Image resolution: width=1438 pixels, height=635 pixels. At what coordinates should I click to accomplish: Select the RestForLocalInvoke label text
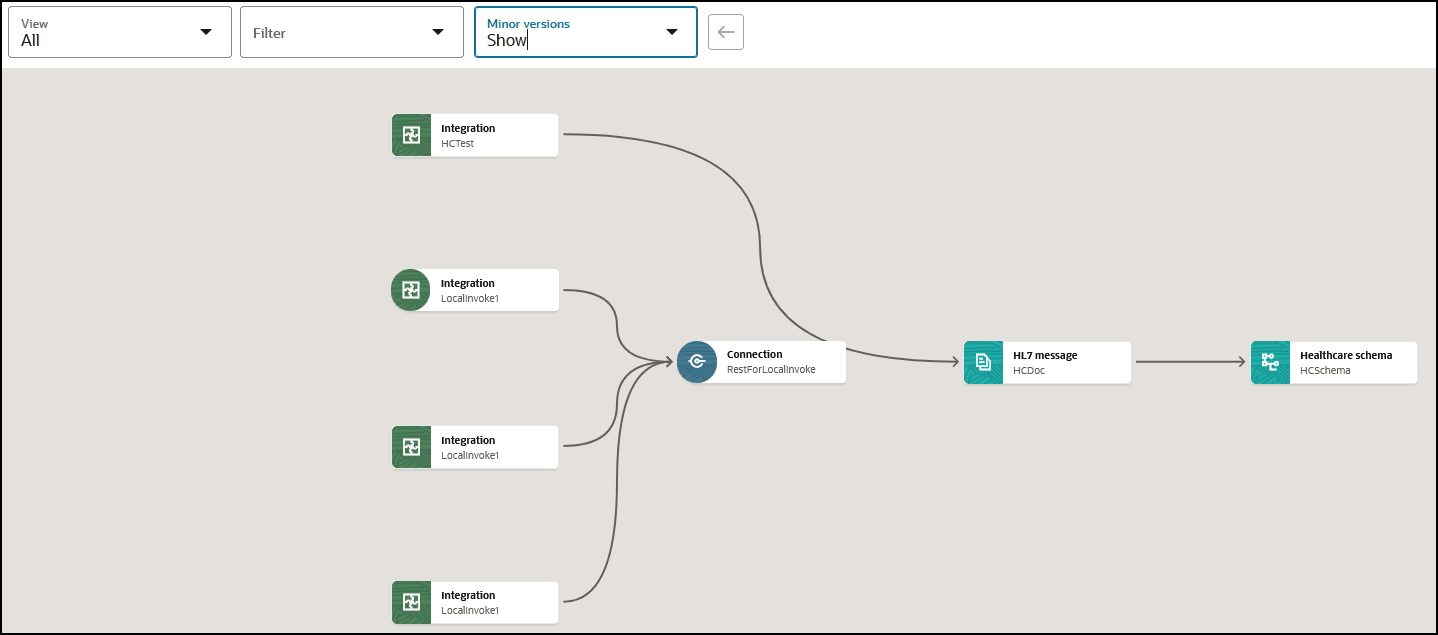point(771,369)
